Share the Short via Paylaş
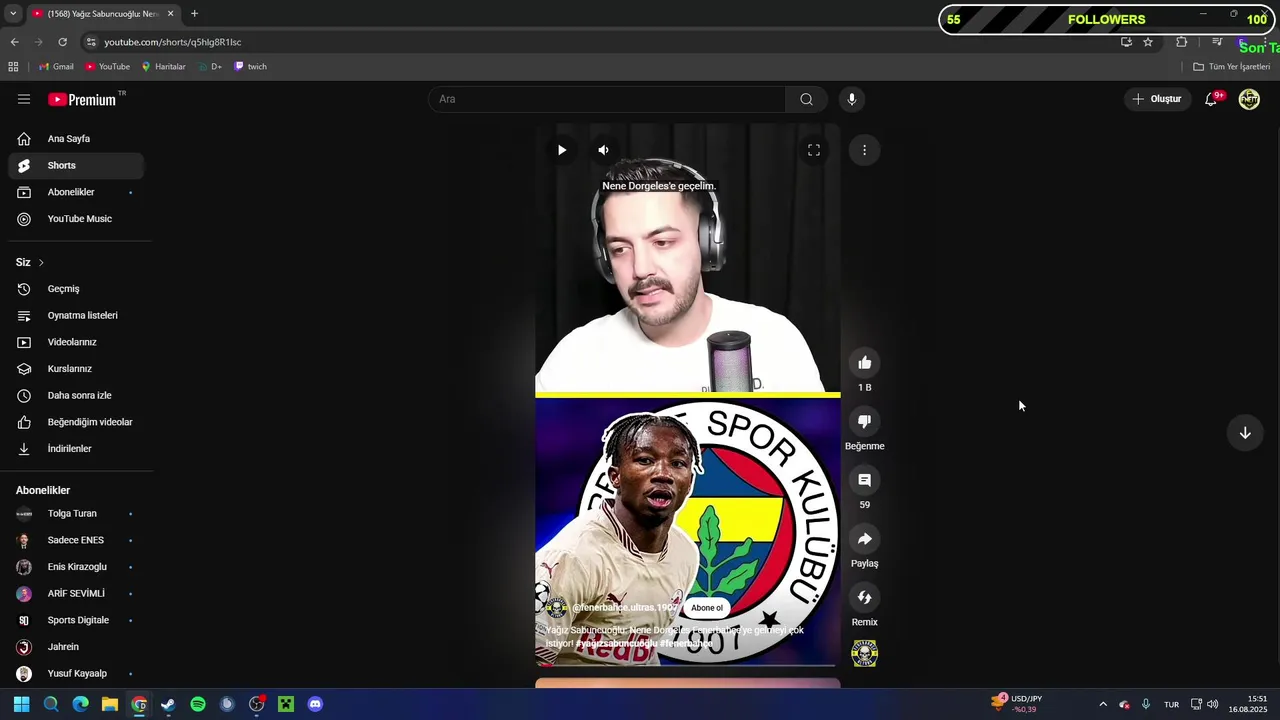The image size is (1280, 720). [x=865, y=539]
